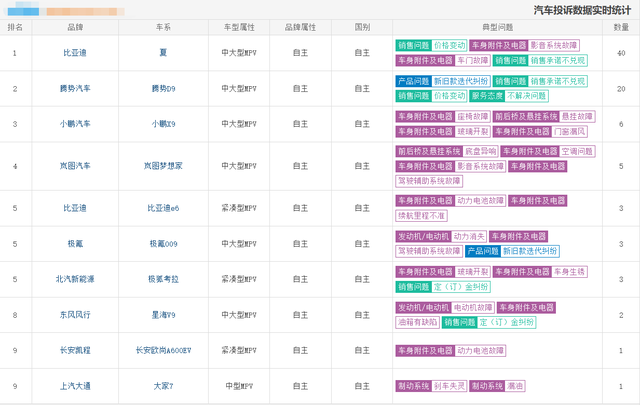
Task: Click the rank 8 cell
Action: tap(15, 315)
